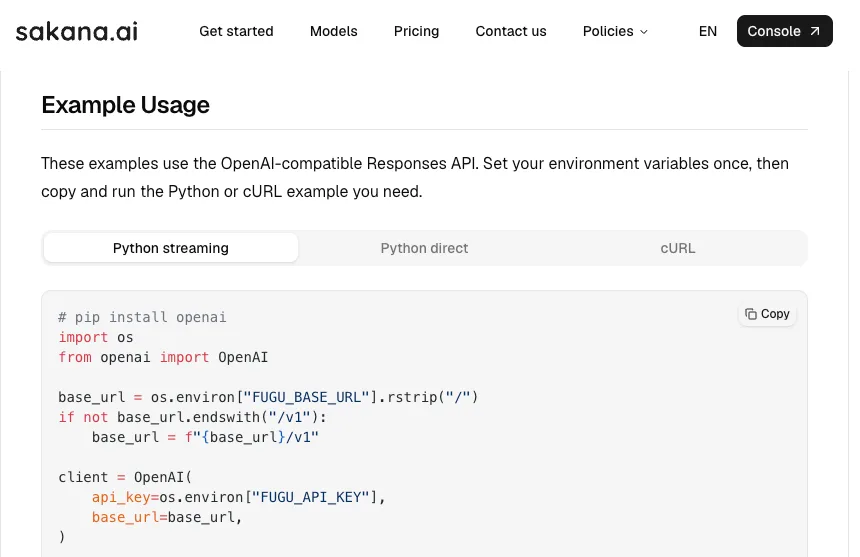Screen dimensions: 860x557
Task: Visit the Contact us link
Action: tap(511, 31)
